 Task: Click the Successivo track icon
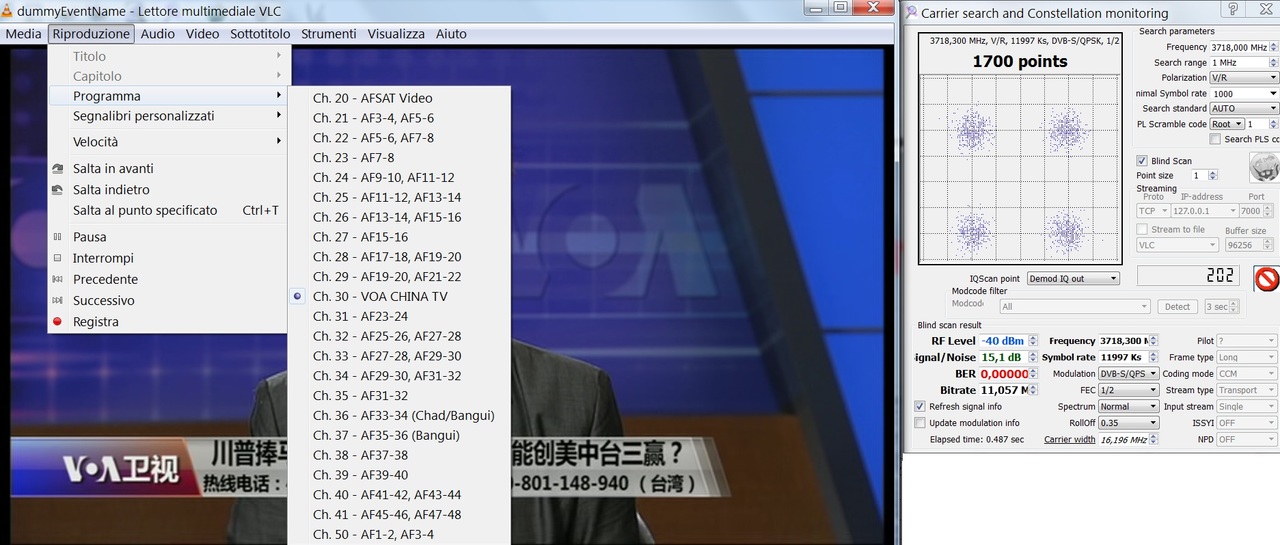[x=57, y=300]
